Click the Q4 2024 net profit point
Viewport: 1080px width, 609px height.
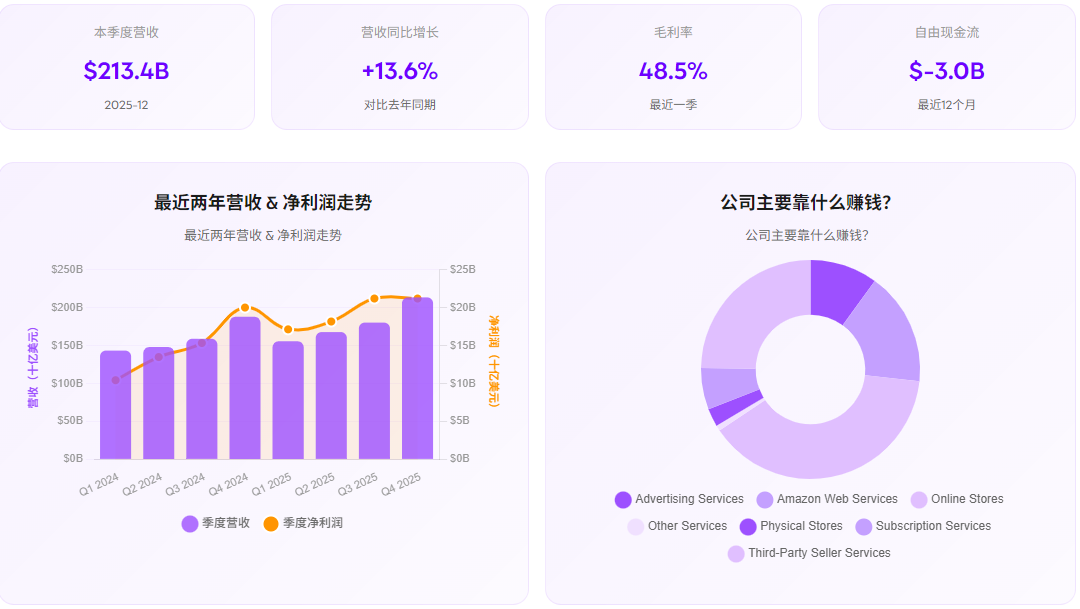tap(245, 307)
